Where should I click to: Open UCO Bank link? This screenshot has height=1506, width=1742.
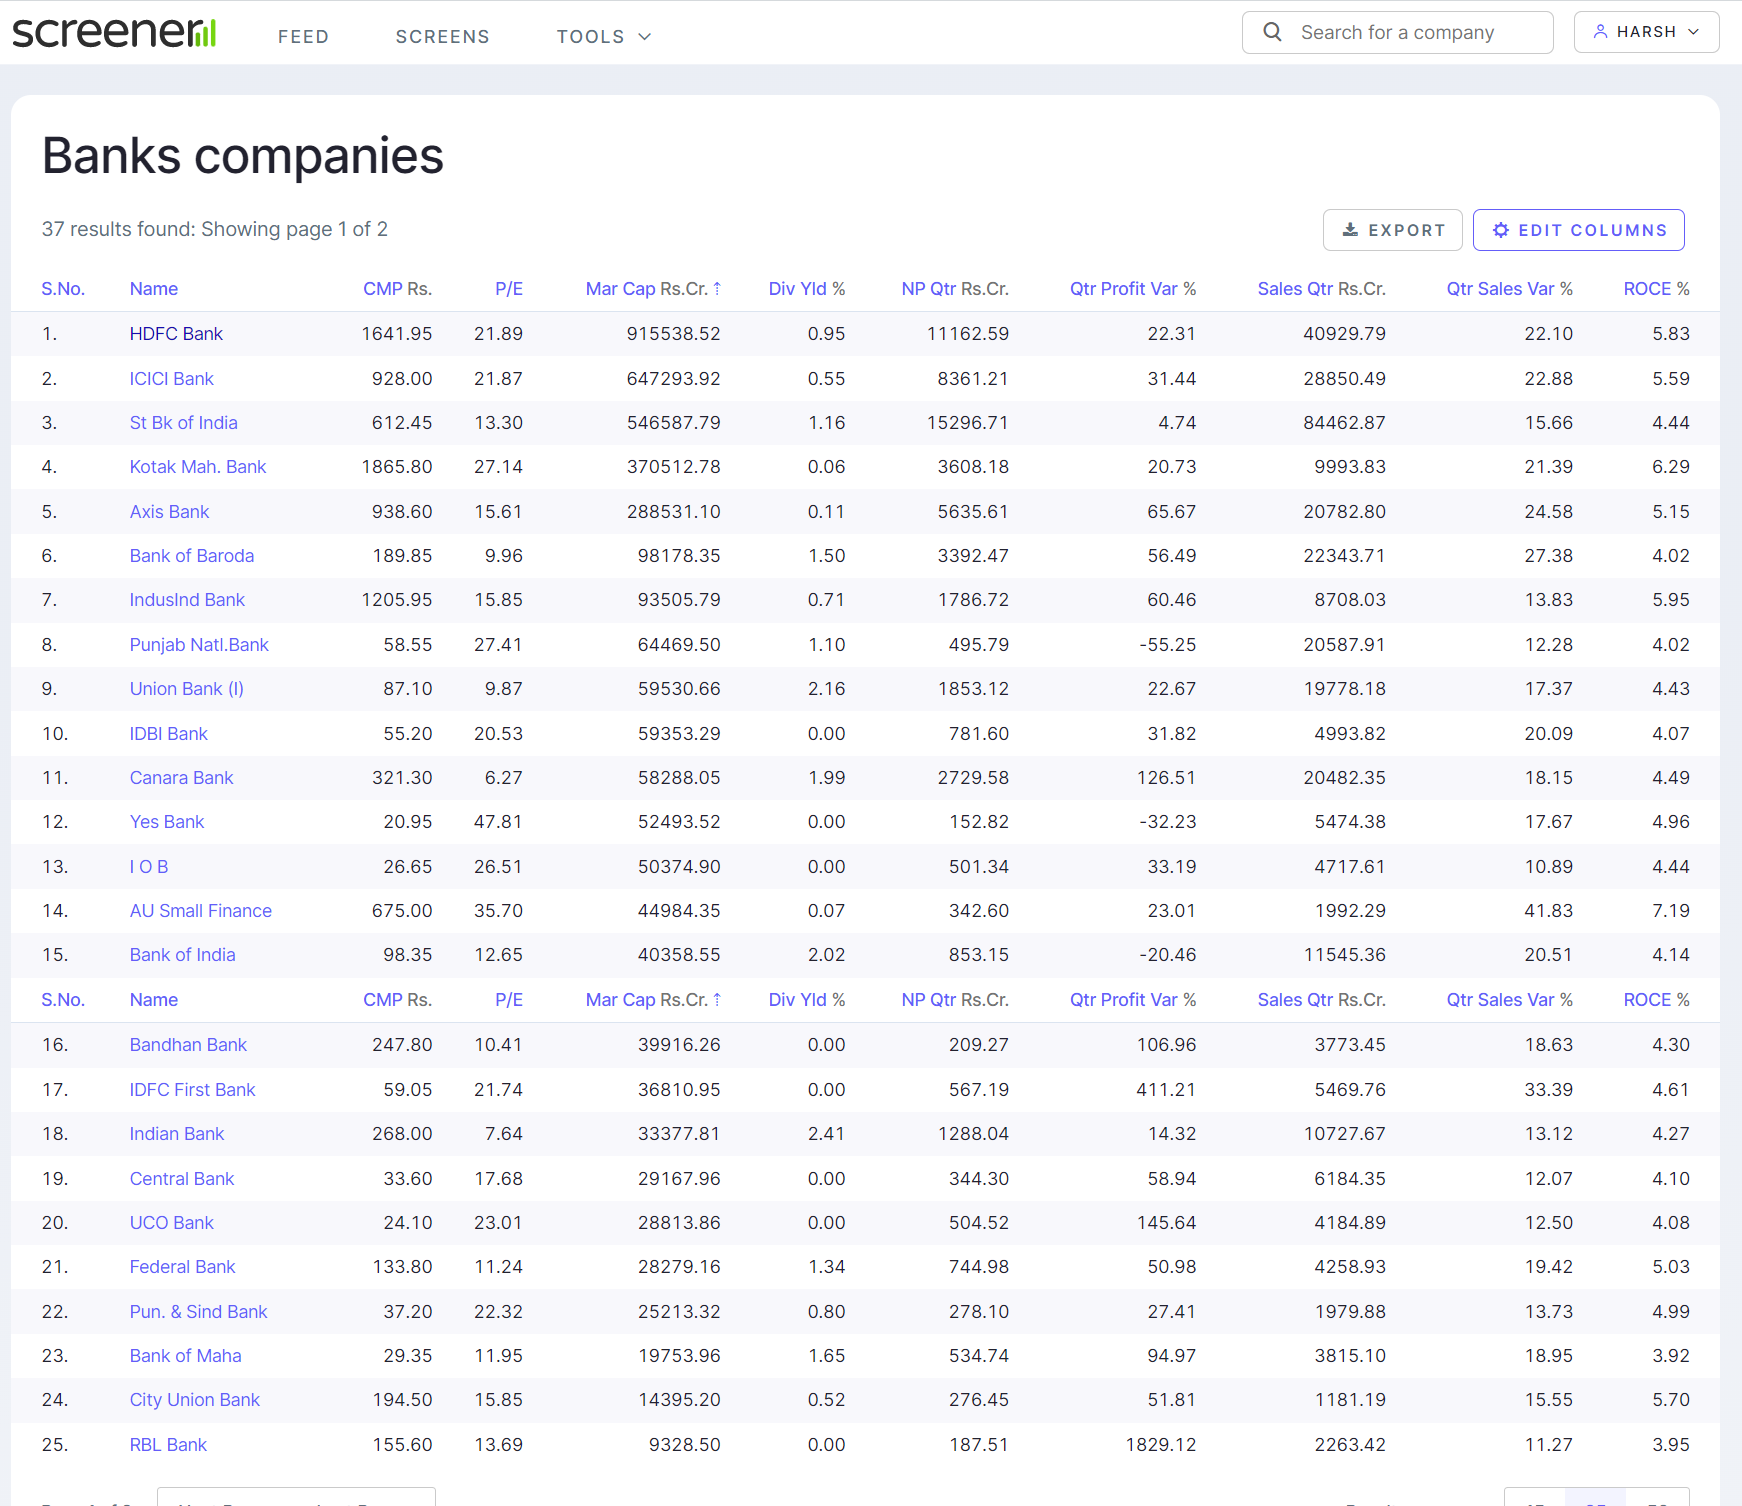172,1223
